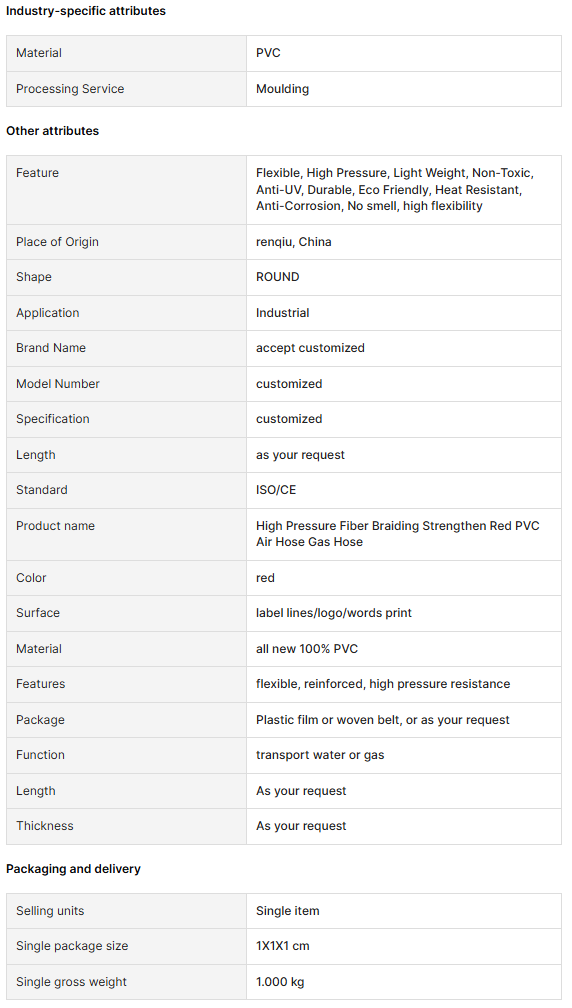Click the Packaging and delivery heading

click(73, 868)
